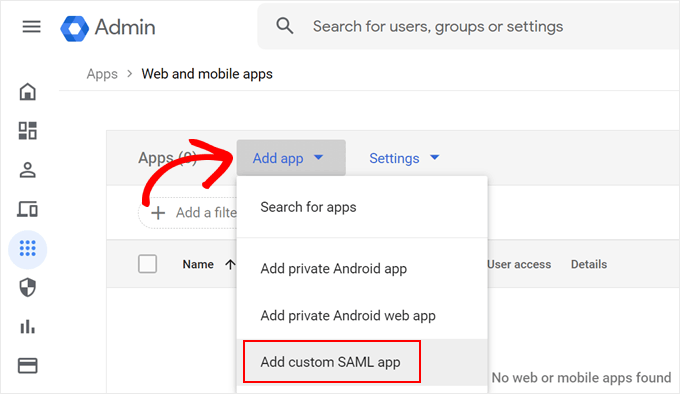
Task: Open Reporting bar chart icon
Action: tap(27, 326)
